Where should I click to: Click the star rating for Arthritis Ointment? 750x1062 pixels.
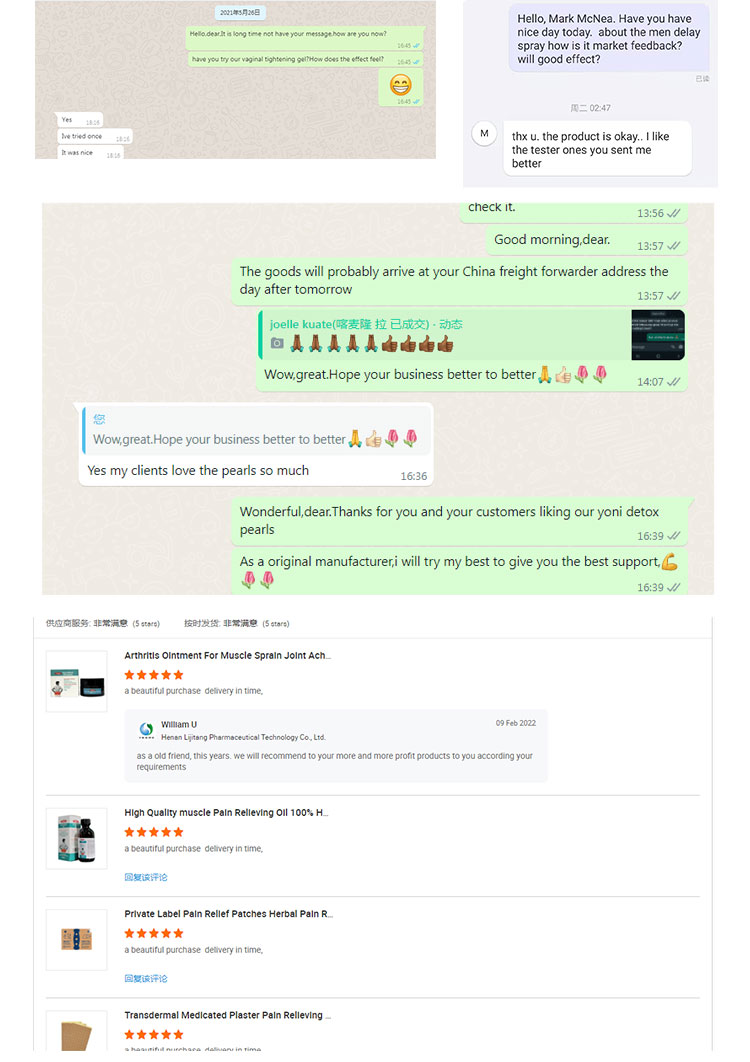tap(154, 675)
